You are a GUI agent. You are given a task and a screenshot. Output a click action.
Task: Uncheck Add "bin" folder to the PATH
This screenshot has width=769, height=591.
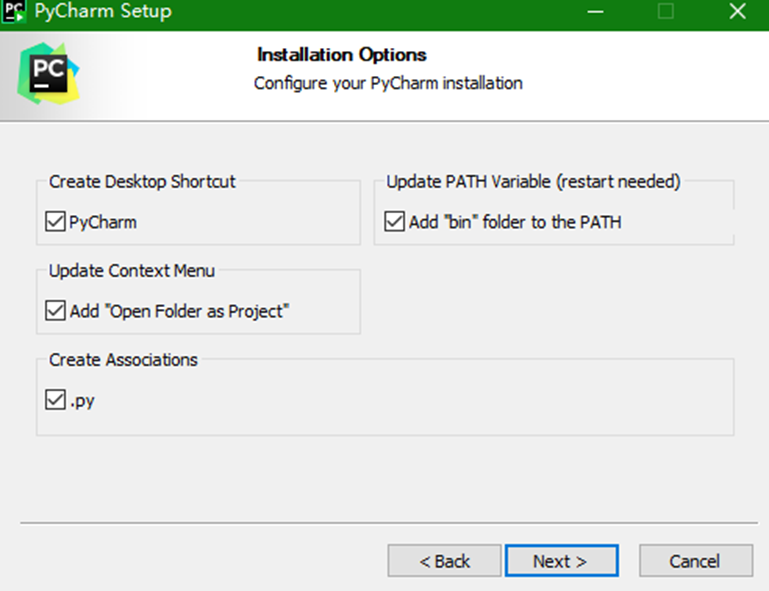tap(395, 222)
